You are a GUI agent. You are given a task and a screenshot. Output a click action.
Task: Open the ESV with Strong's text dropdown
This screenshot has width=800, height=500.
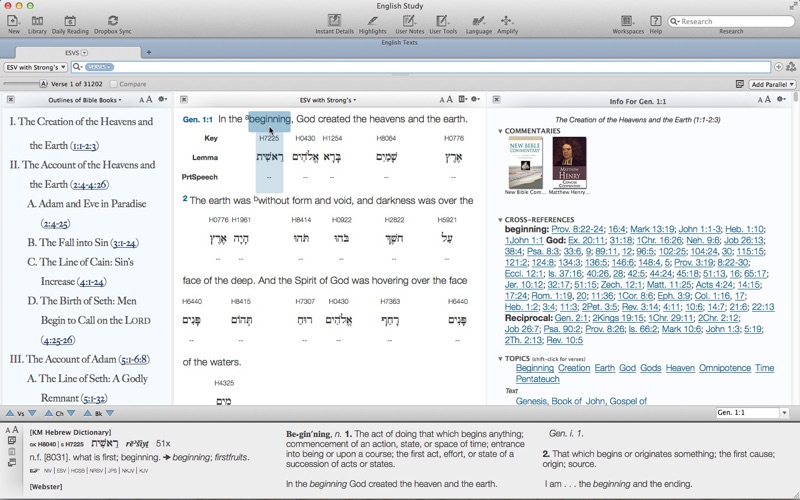(36, 67)
